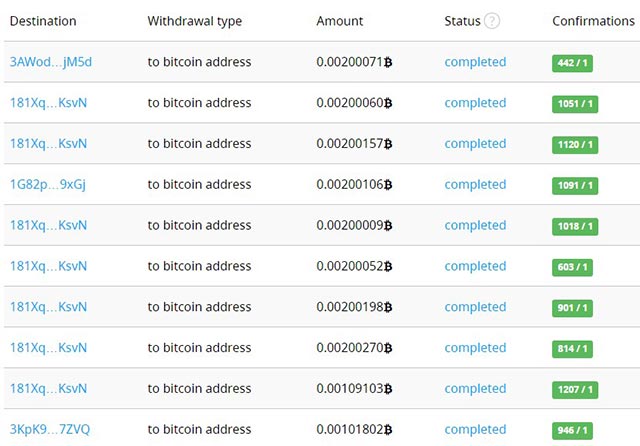The width and height of the screenshot is (640, 446).
Task: Click the green 442 / 1 confirmations badge
Action: (x=572, y=63)
